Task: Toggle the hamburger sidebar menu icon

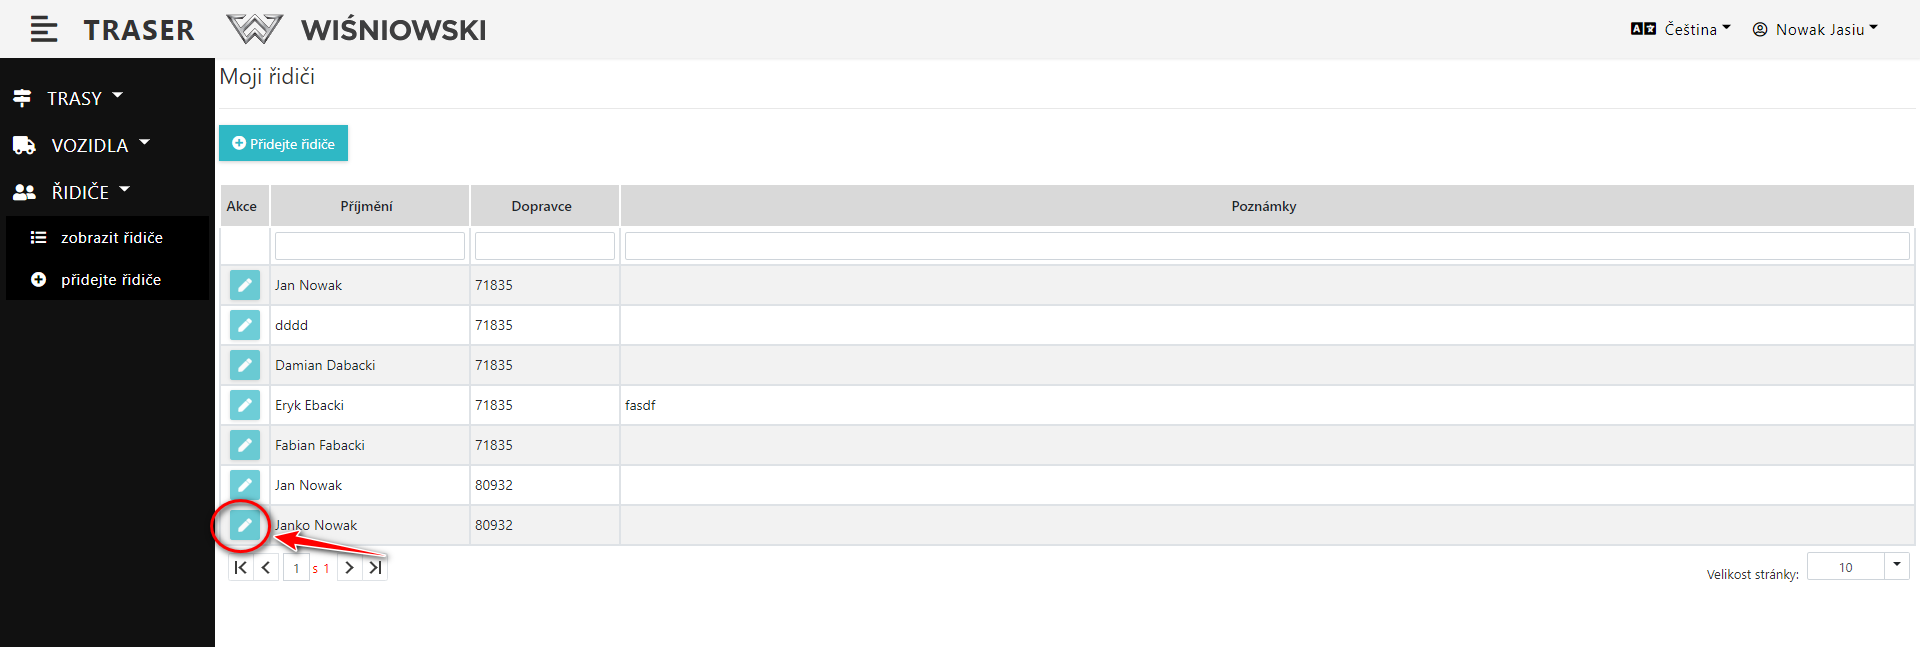Action: click(44, 30)
